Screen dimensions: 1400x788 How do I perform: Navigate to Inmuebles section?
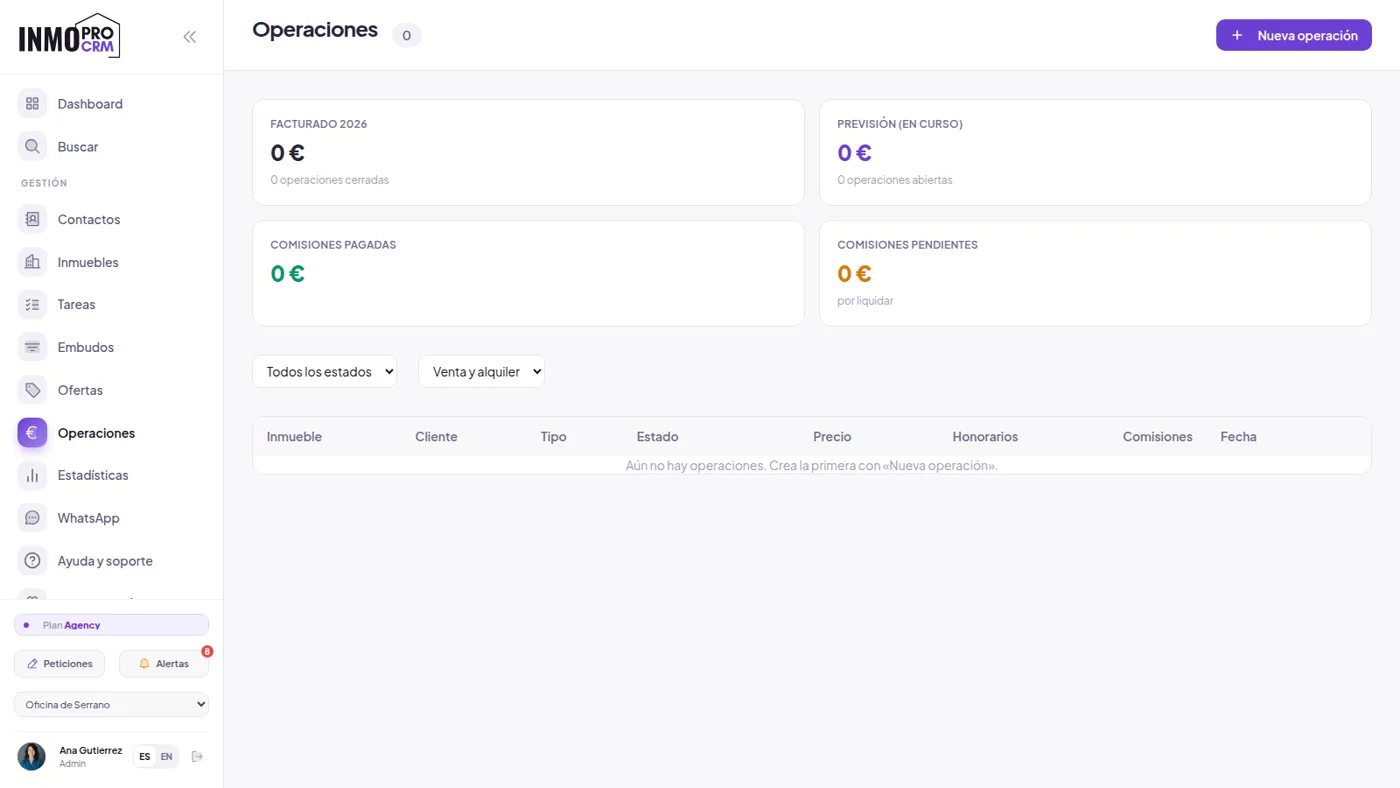[112, 262]
